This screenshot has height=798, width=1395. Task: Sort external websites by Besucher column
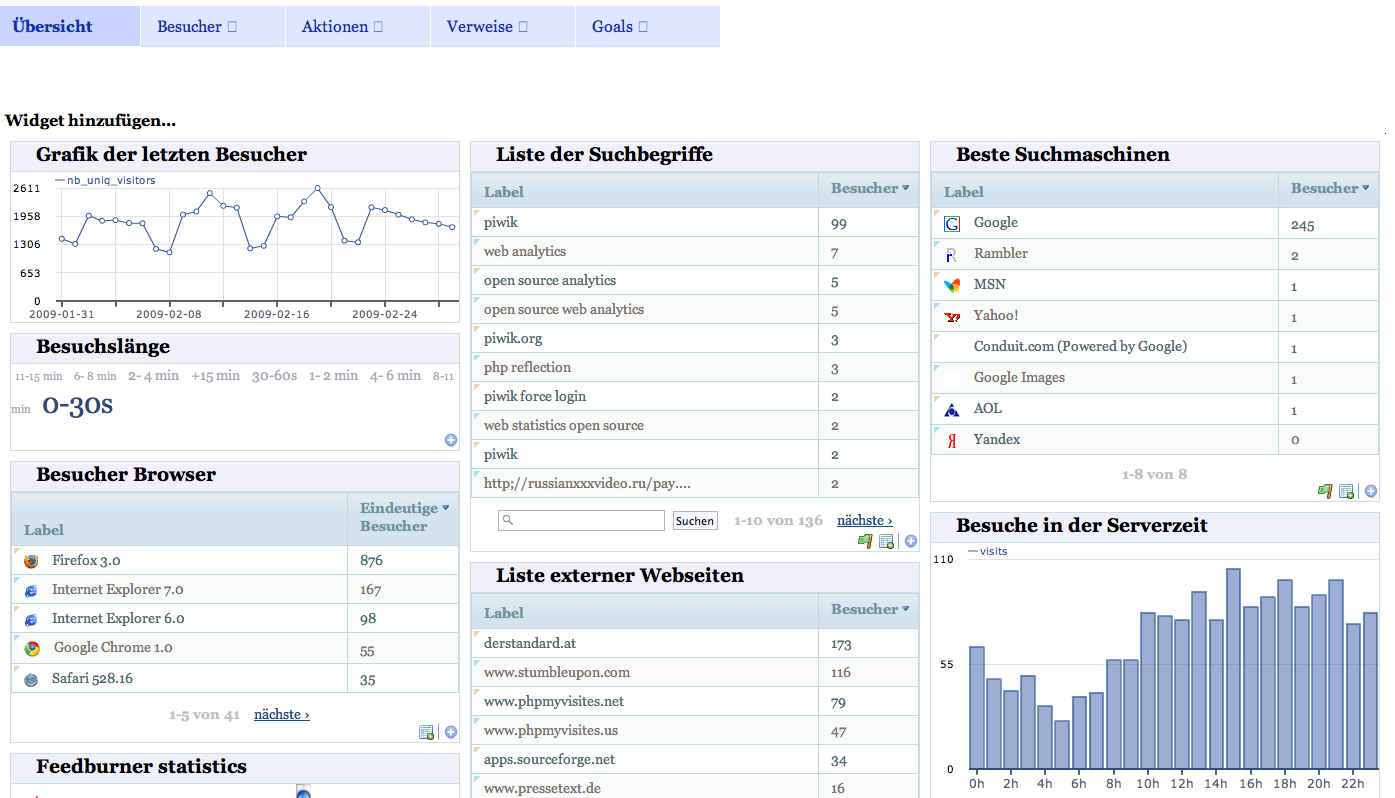pyautogui.click(x=906, y=609)
